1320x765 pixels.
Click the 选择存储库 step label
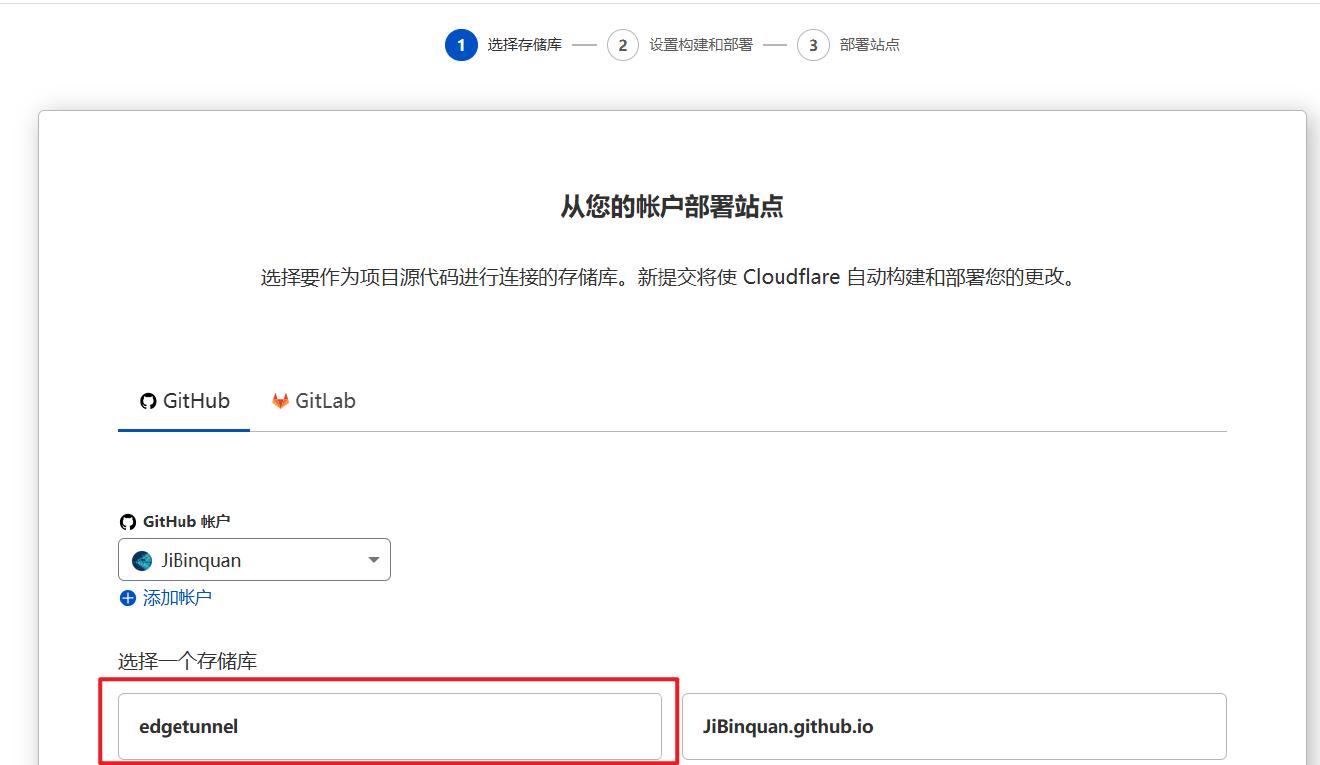[x=523, y=45]
